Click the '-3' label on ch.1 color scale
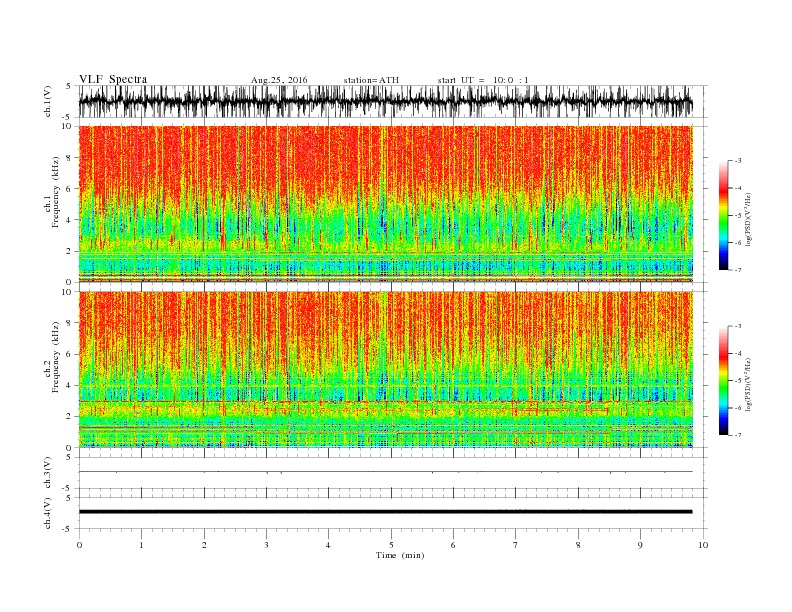 click(737, 161)
